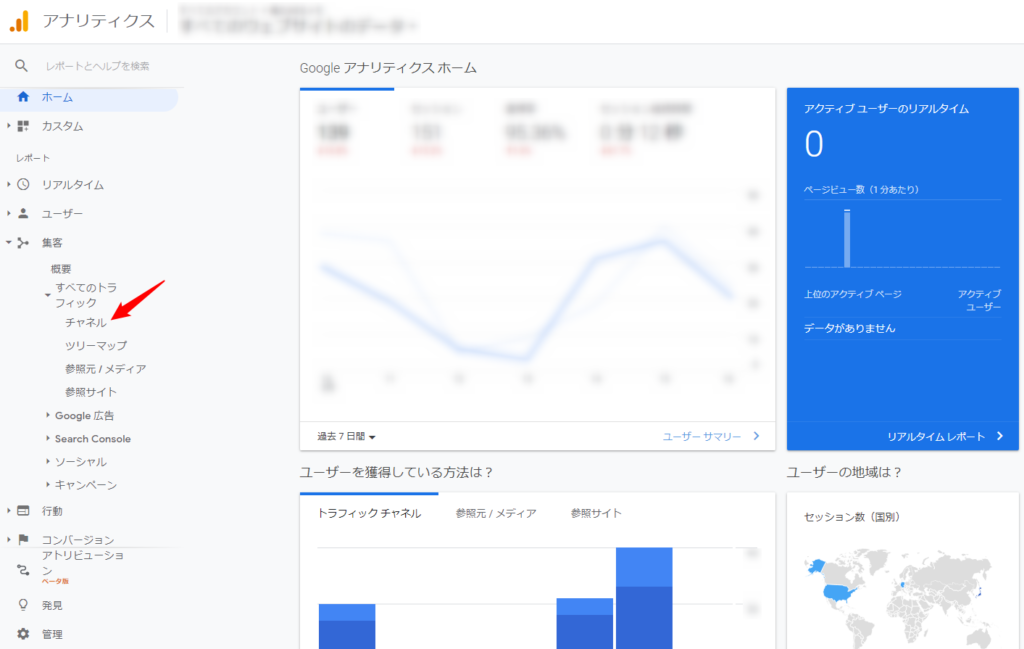Click the 行動 behavior icon
The height and width of the screenshot is (649, 1024).
point(23,511)
